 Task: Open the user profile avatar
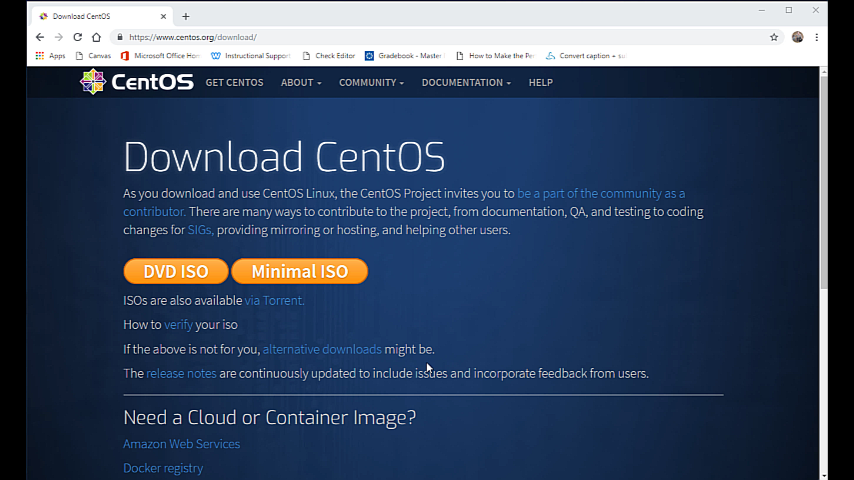click(797, 37)
